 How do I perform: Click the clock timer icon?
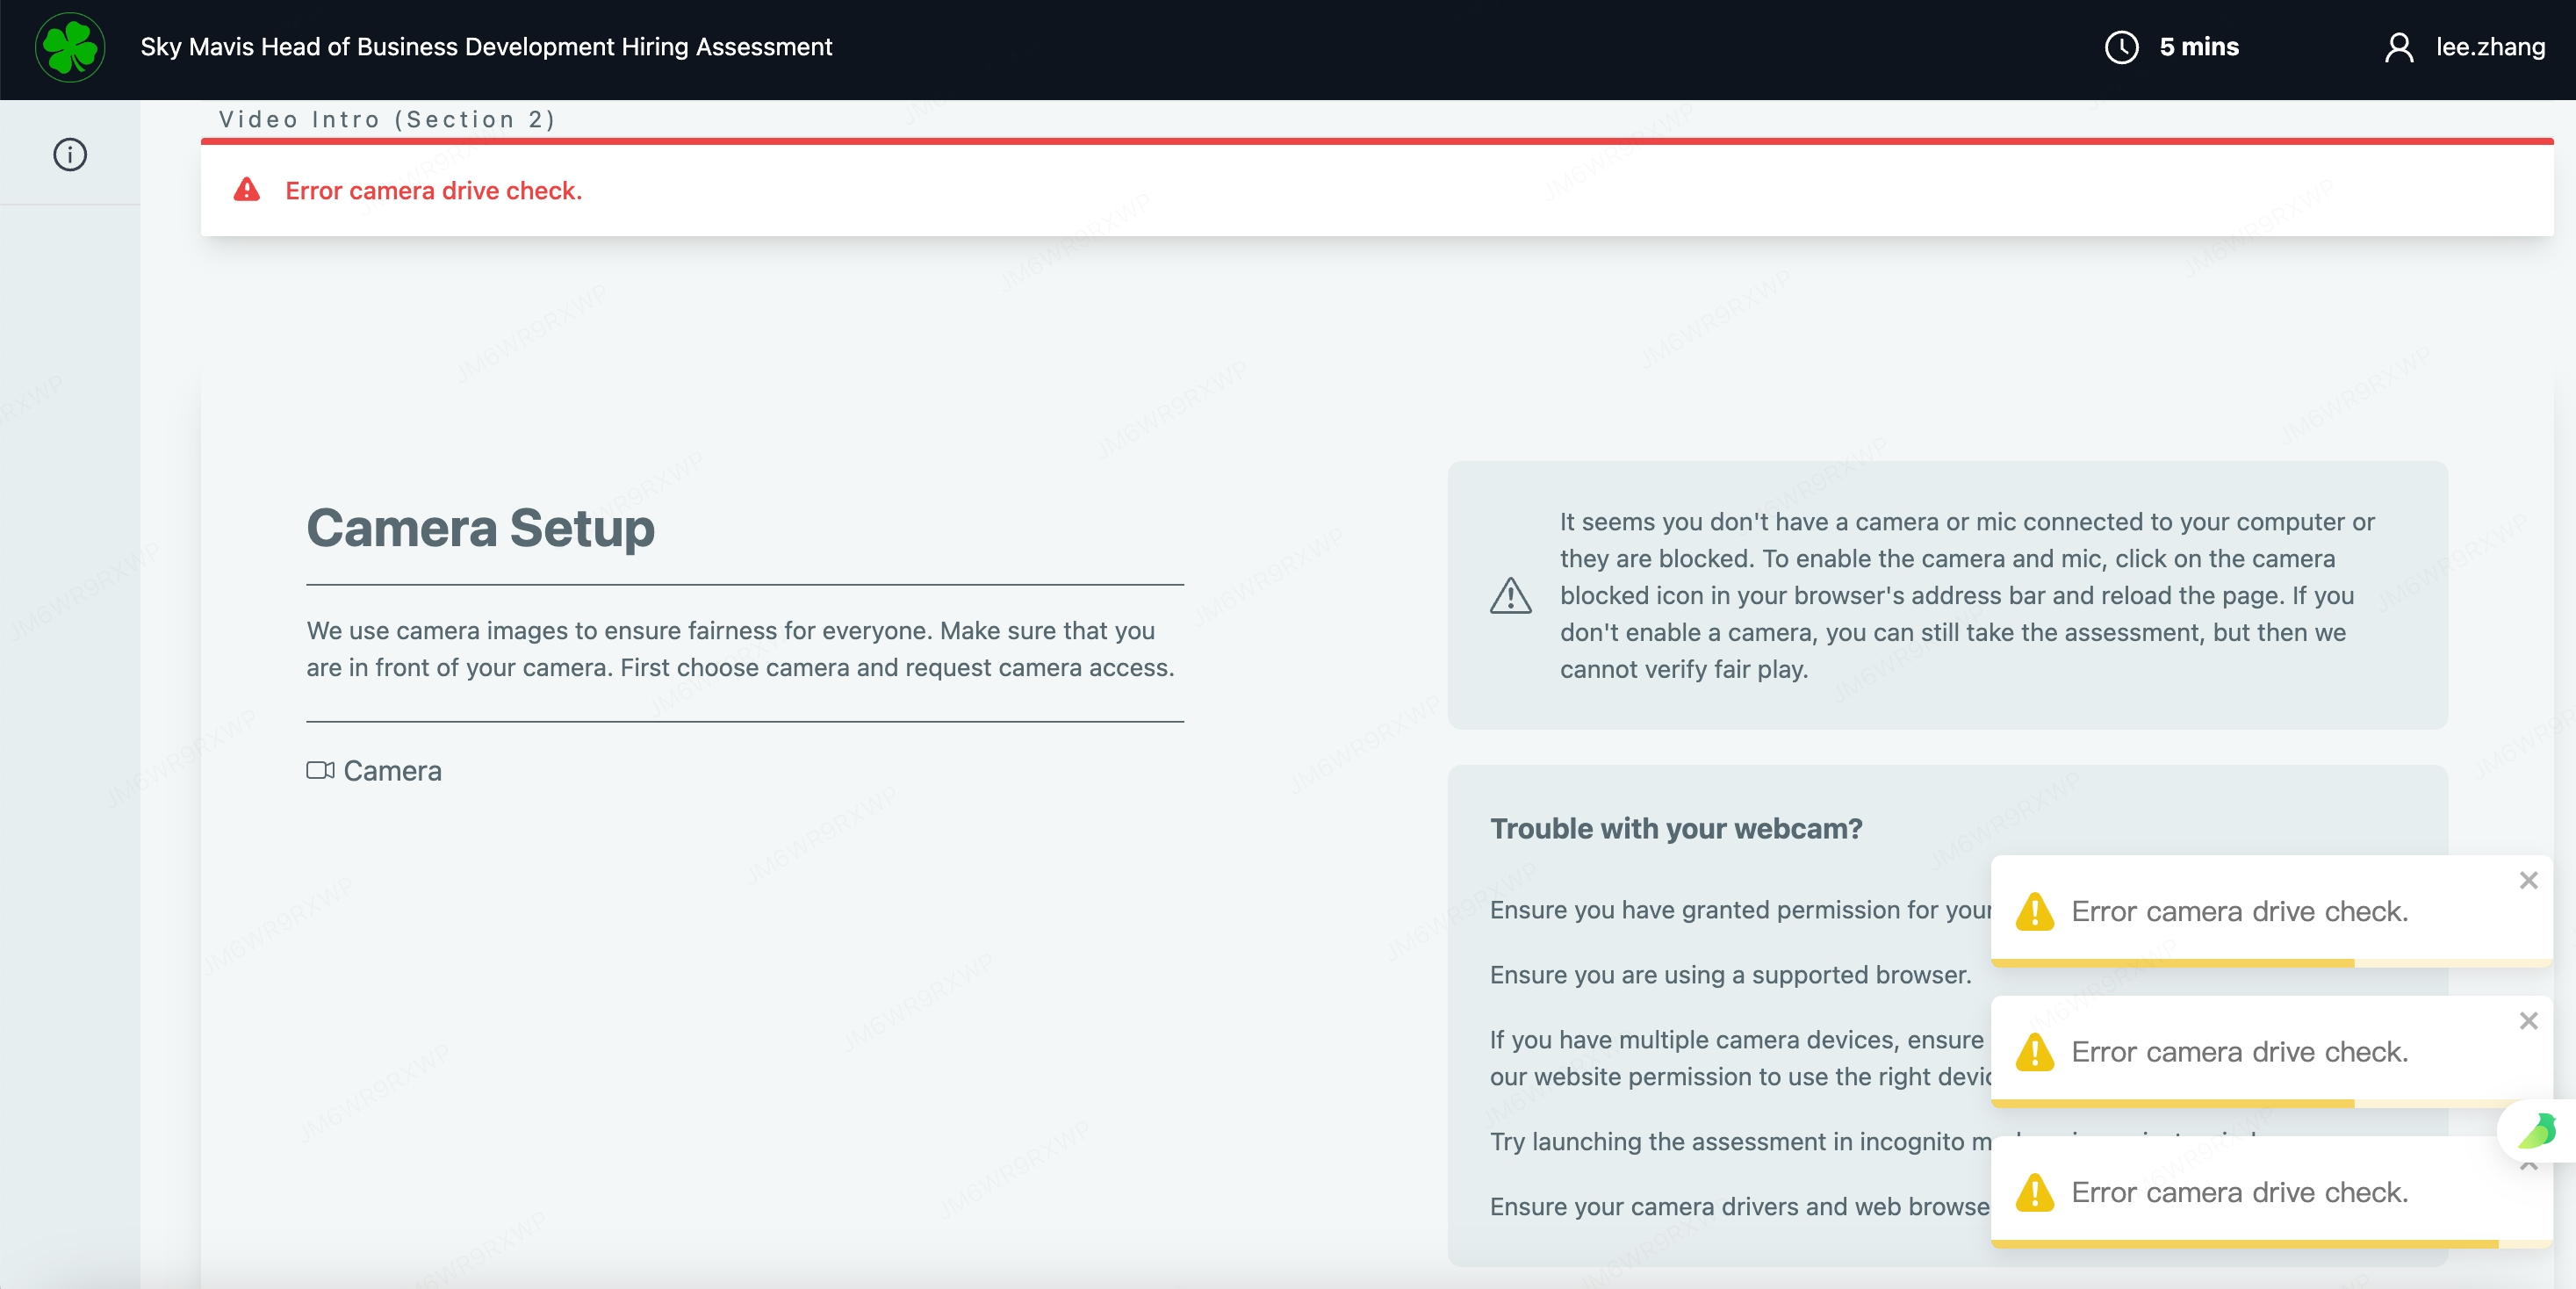tap(2121, 47)
